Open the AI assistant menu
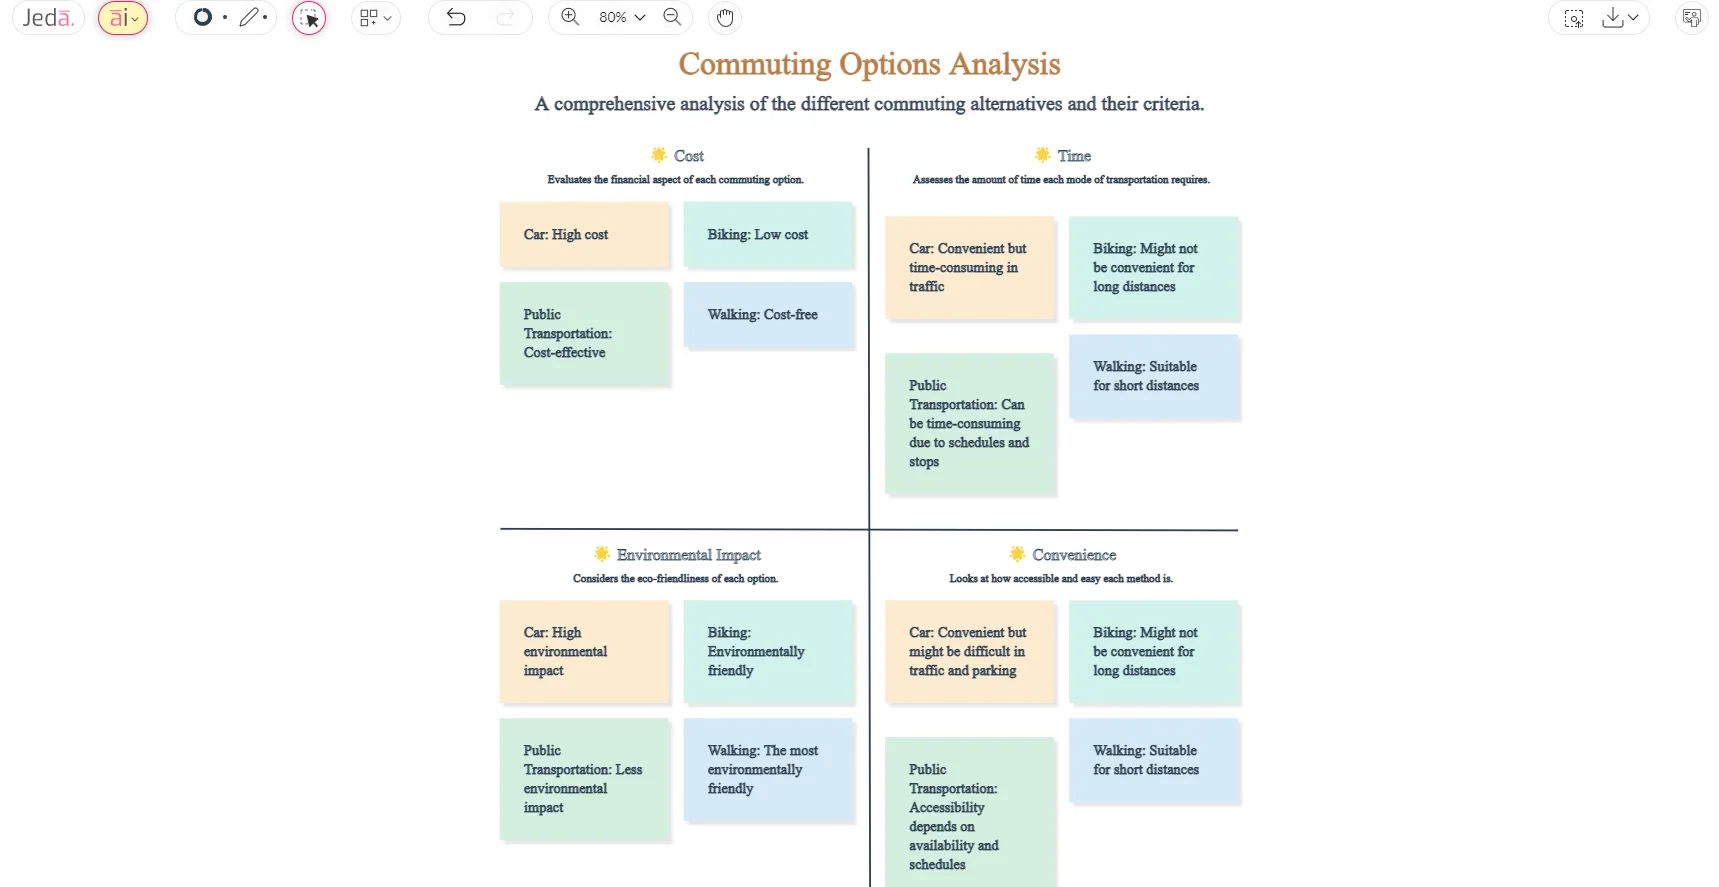This screenshot has height=887, width=1719. (120, 17)
